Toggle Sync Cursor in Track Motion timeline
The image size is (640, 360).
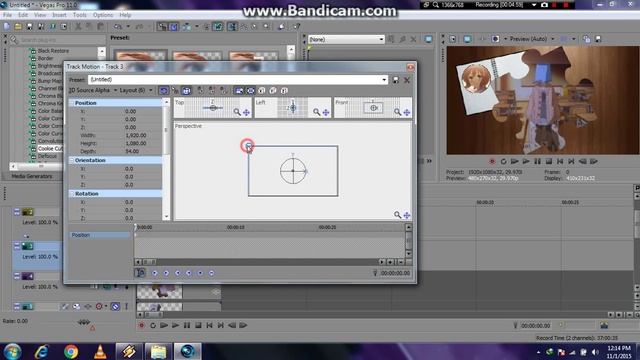coord(140,273)
